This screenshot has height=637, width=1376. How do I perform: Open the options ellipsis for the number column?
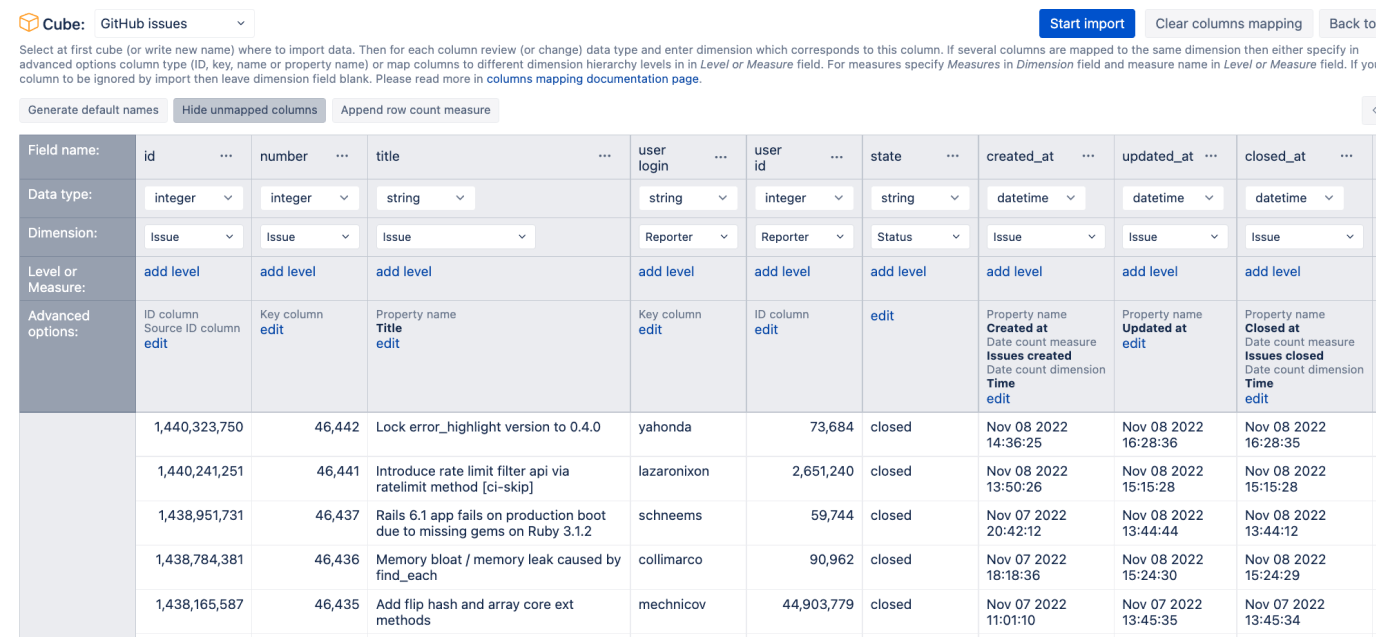pyautogui.click(x=342, y=156)
